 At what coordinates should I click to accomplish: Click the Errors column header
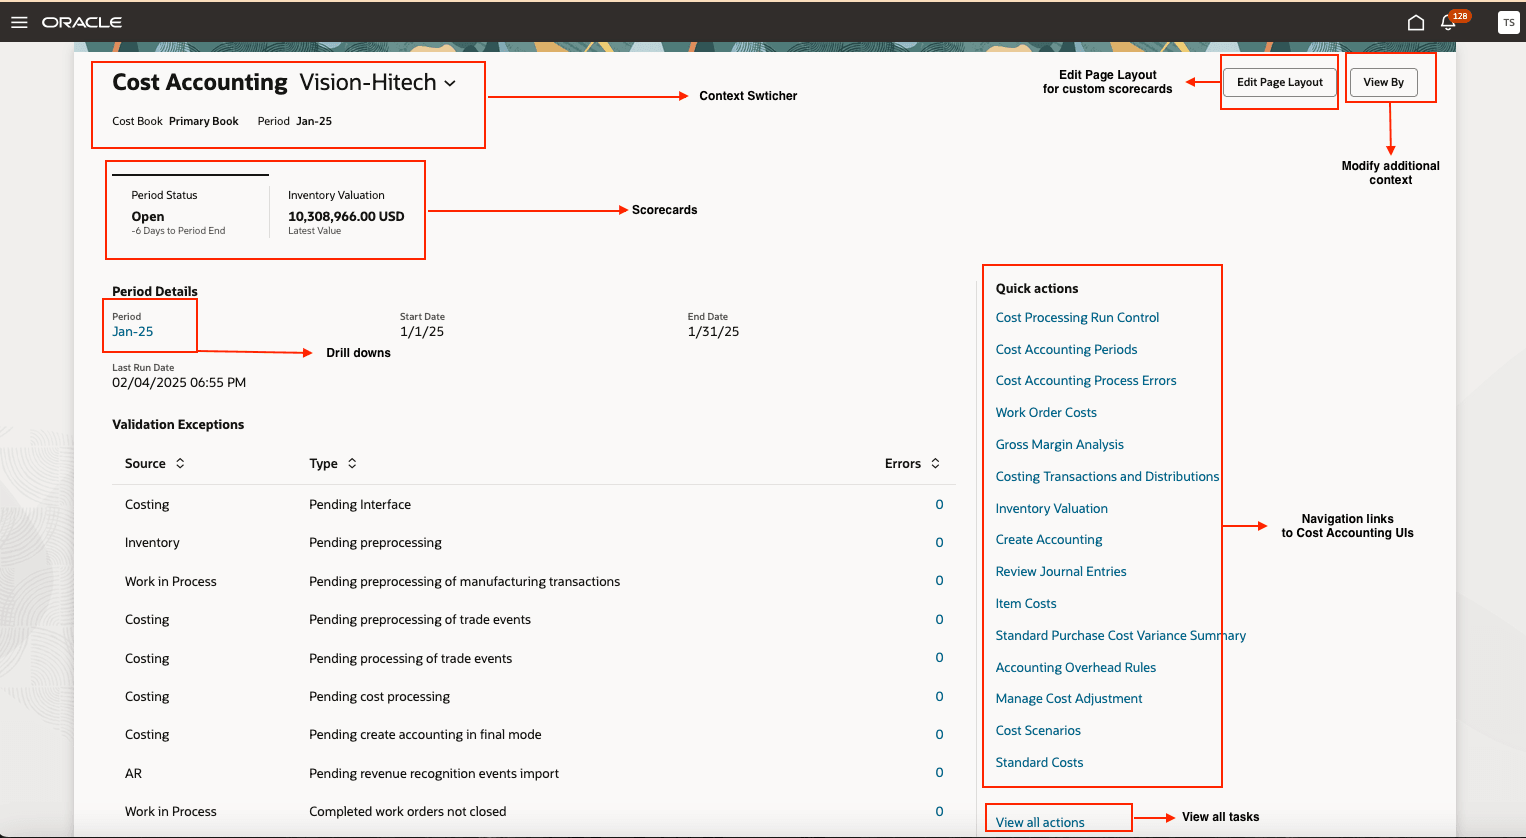tap(903, 463)
